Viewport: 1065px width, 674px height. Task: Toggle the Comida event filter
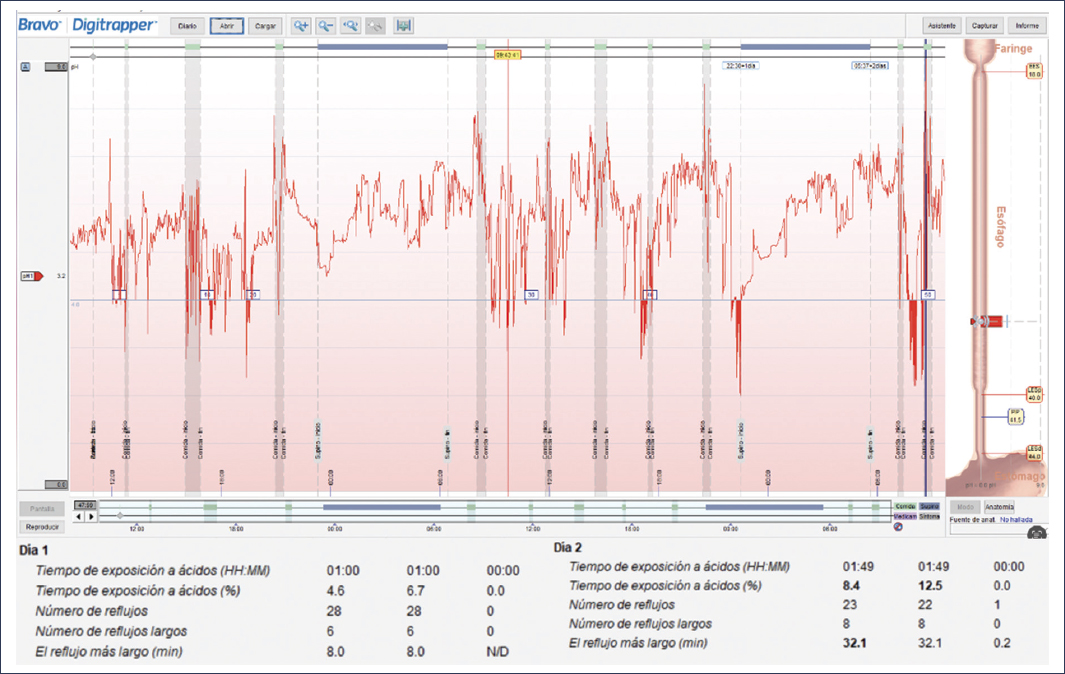(906, 507)
